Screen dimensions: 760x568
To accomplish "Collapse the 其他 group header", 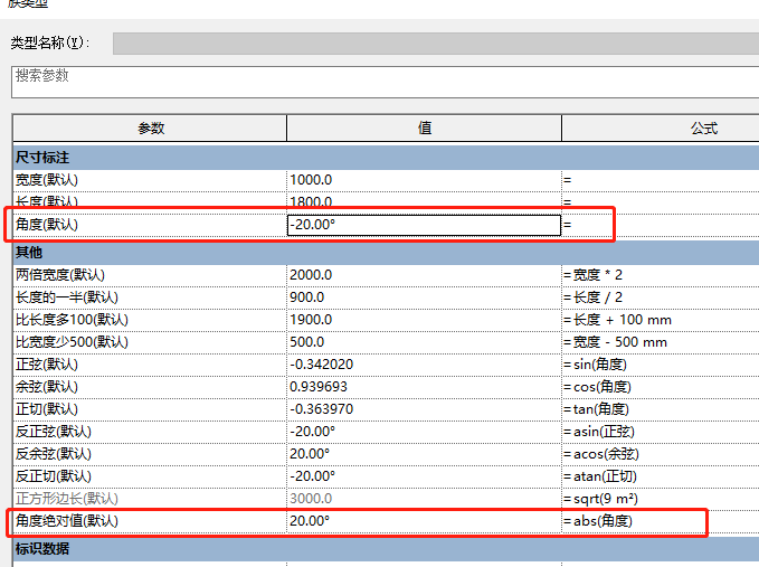I will [386, 252].
